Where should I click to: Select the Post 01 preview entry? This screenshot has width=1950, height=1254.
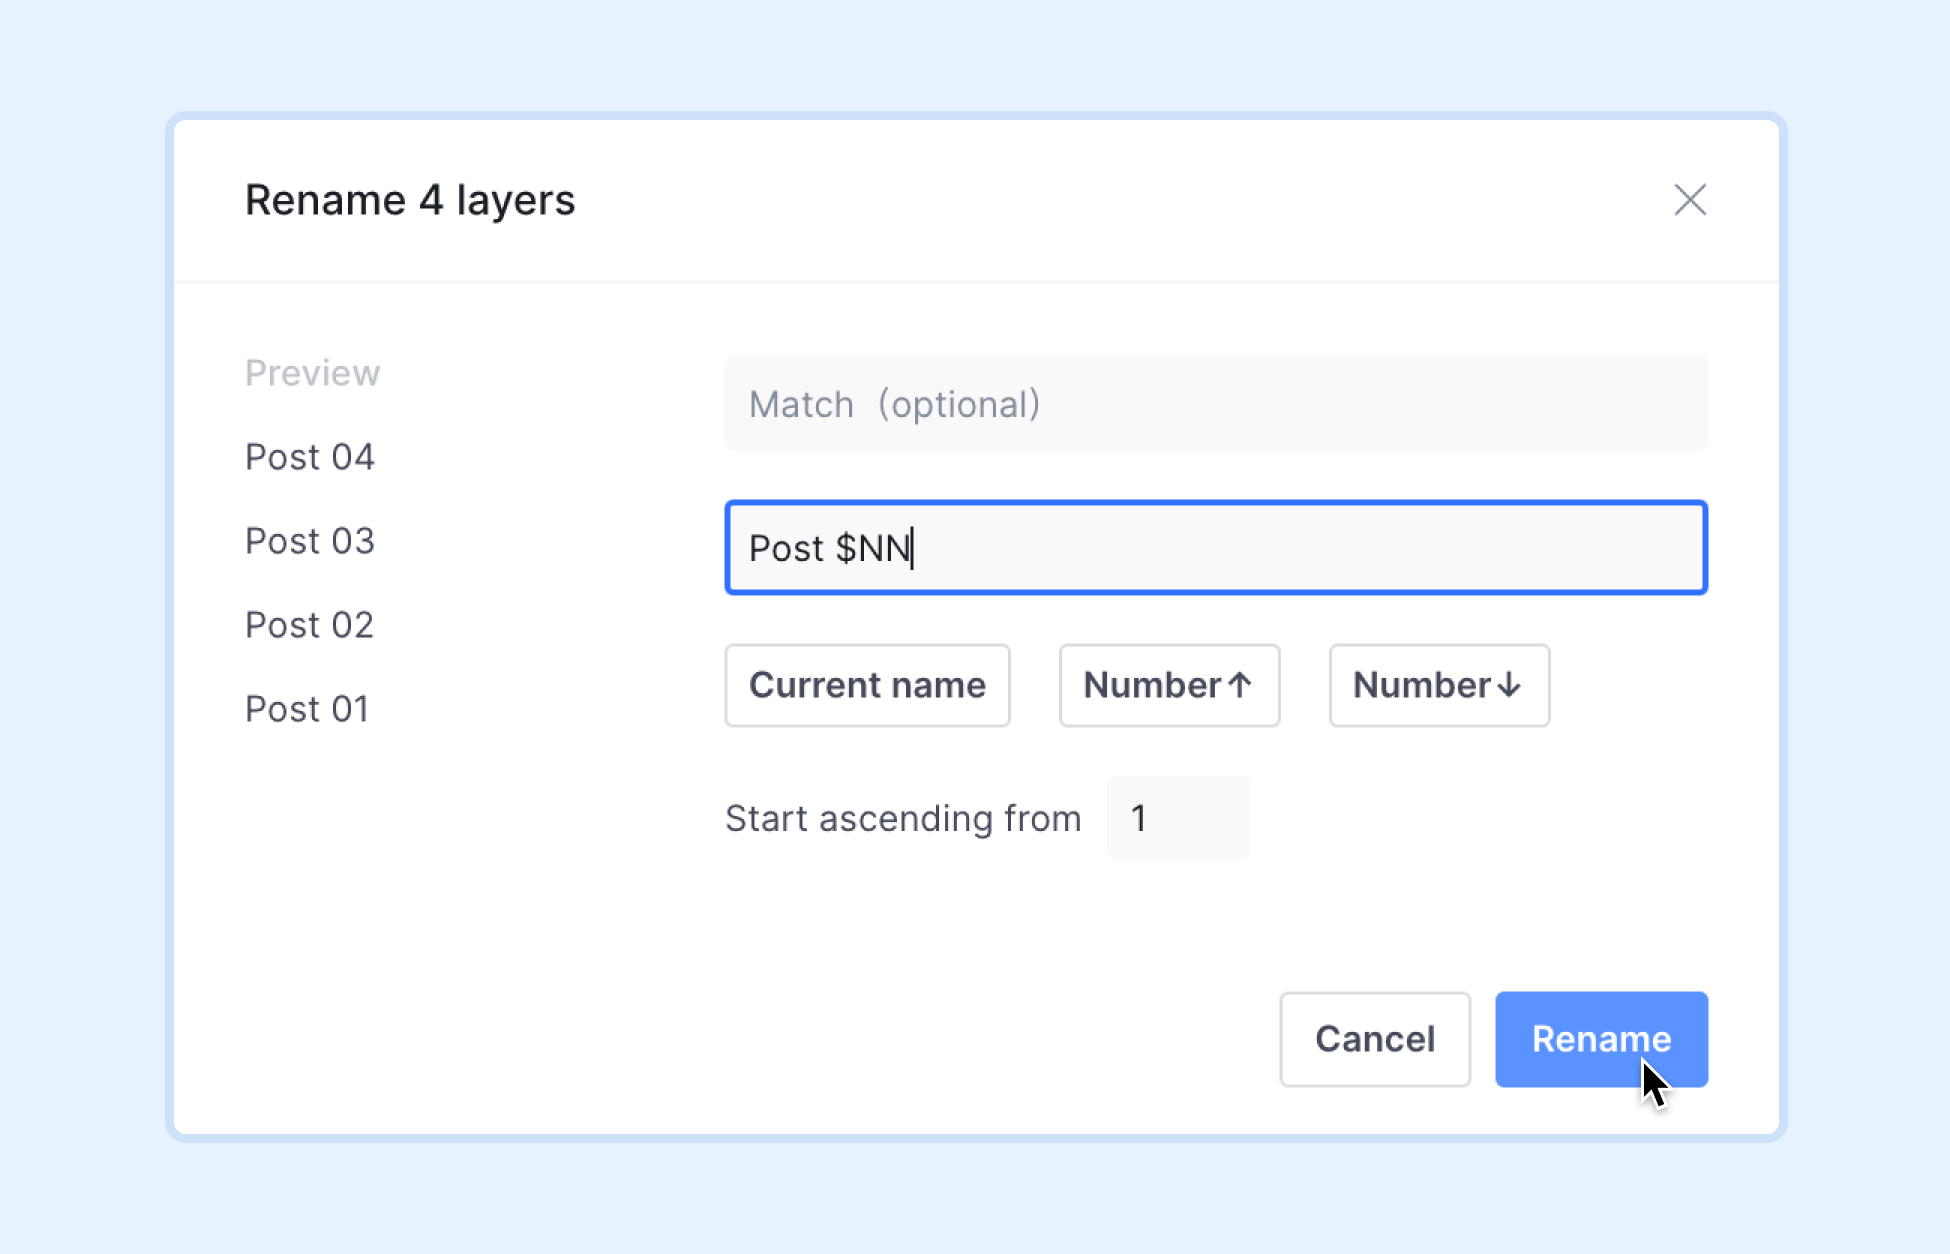coord(308,709)
